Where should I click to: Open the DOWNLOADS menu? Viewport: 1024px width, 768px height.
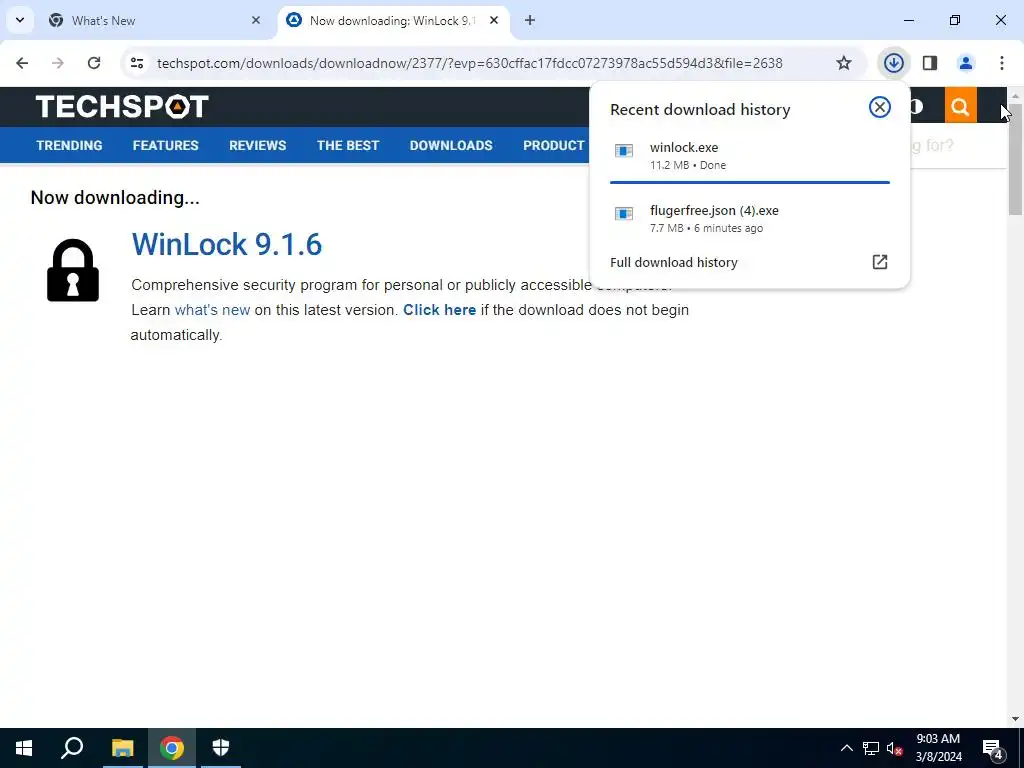click(451, 146)
